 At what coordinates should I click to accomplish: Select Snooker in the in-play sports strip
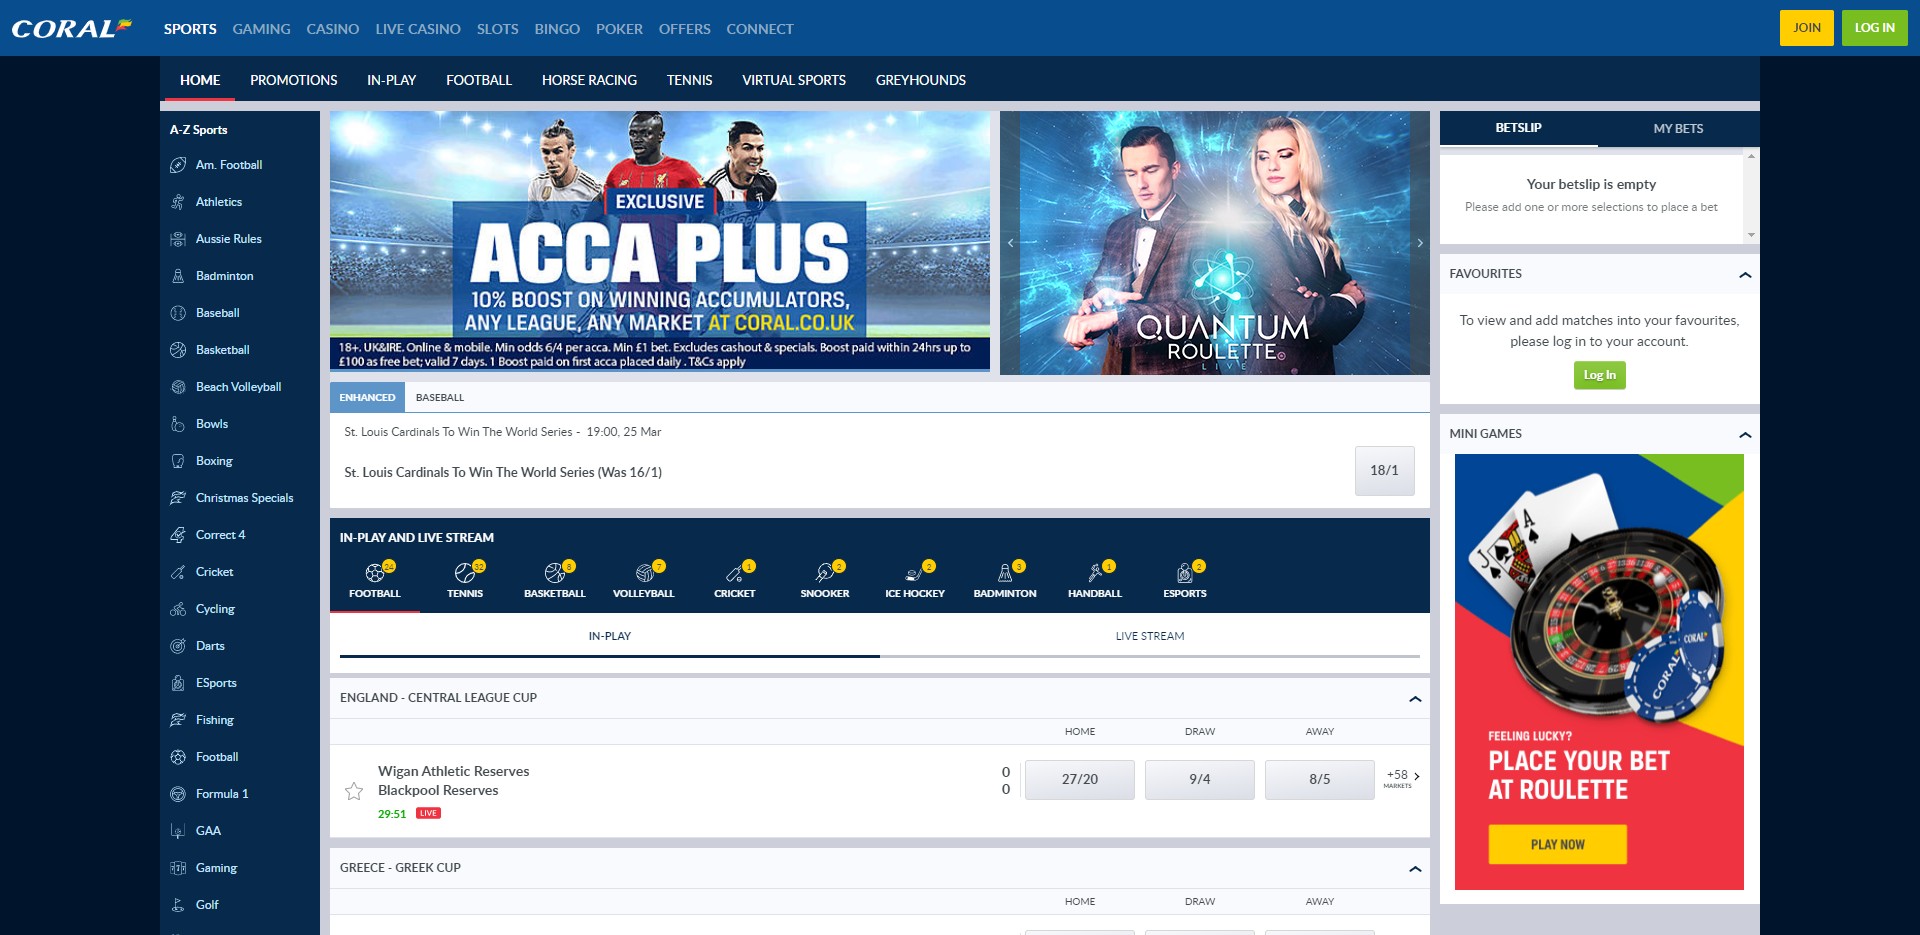click(x=825, y=580)
